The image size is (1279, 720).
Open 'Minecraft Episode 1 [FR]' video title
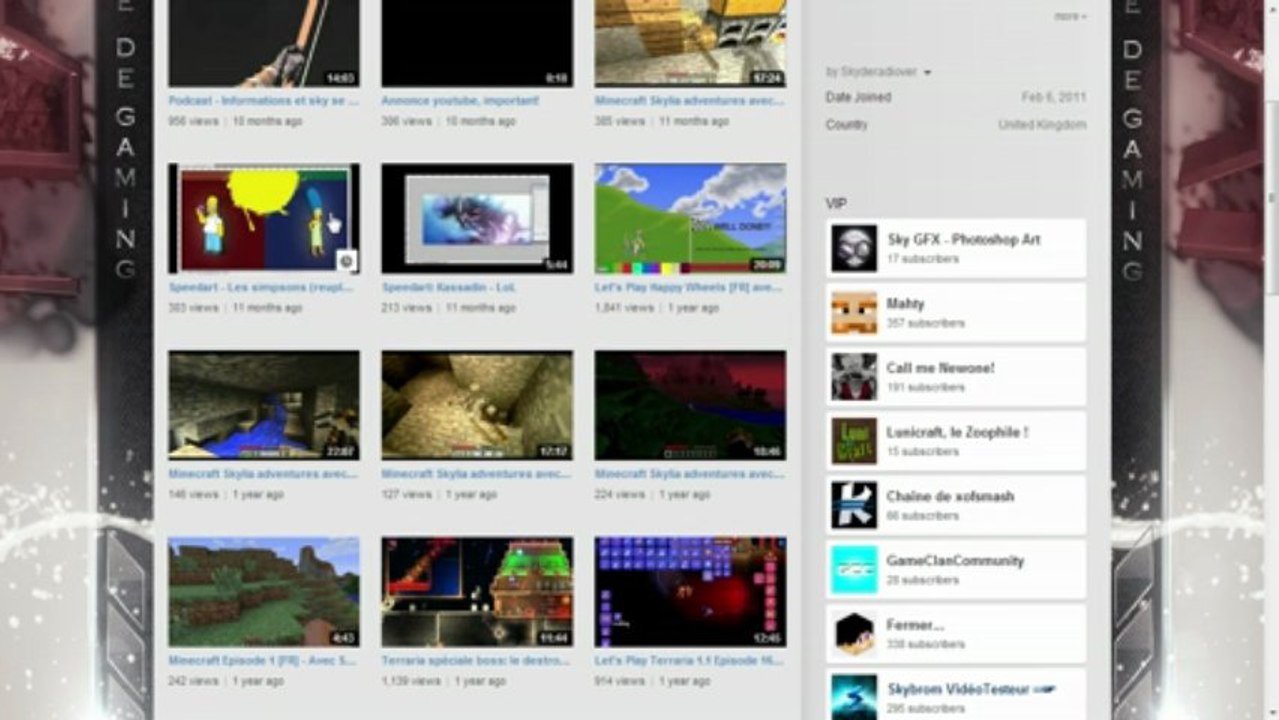click(x=262, y=661)
